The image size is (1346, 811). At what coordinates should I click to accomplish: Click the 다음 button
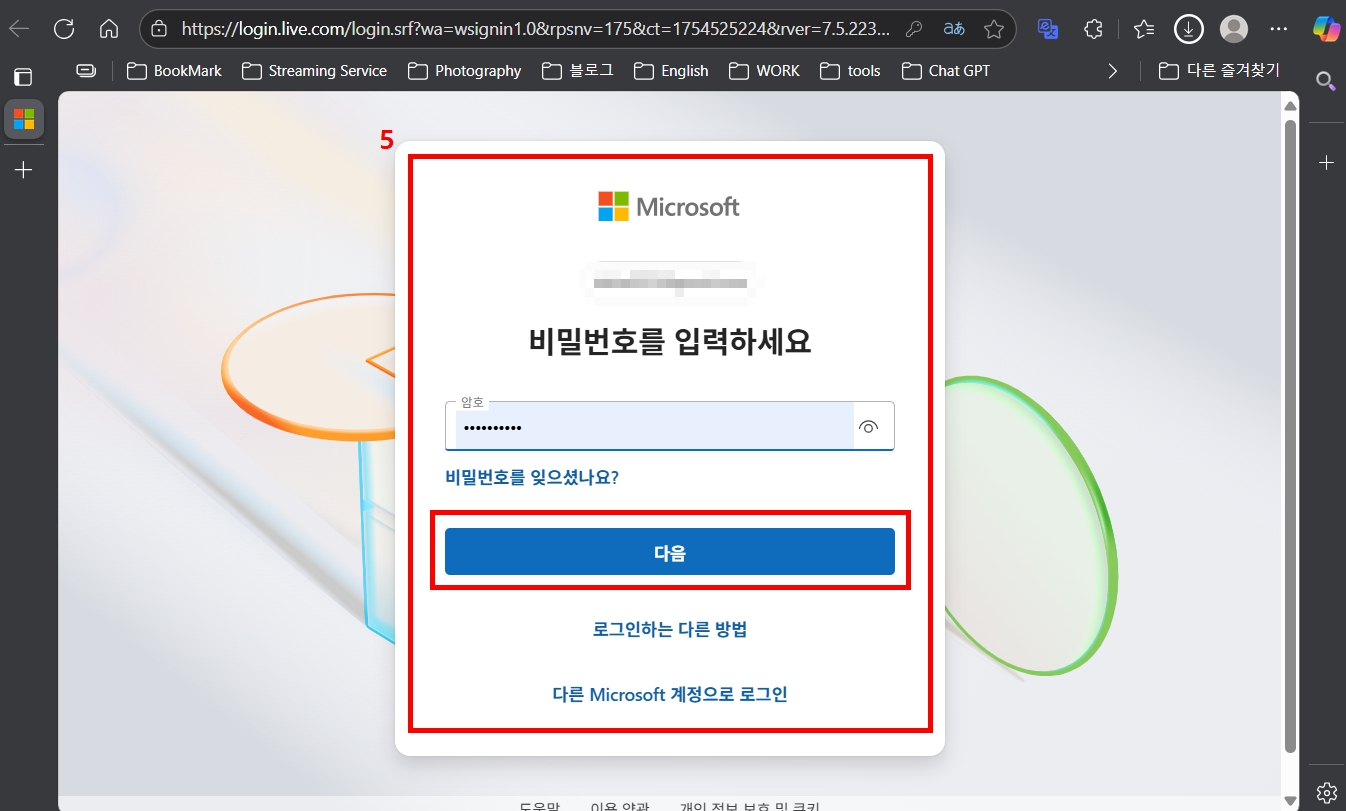pos(670,552)
